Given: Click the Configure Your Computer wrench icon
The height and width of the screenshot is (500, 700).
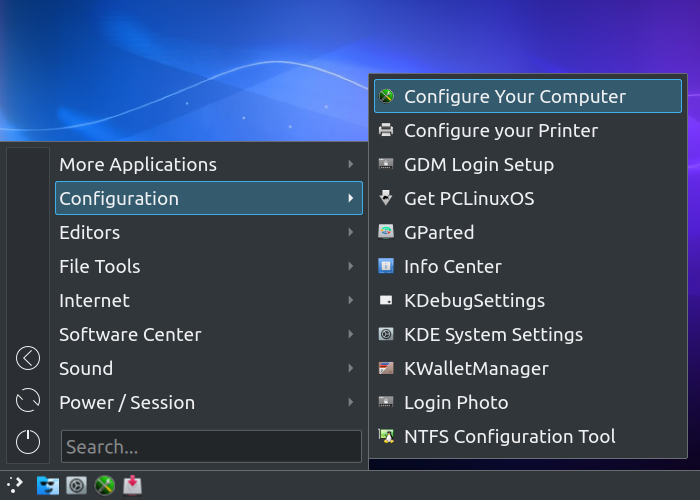Looking at the screenshot, I should (386, 96).
